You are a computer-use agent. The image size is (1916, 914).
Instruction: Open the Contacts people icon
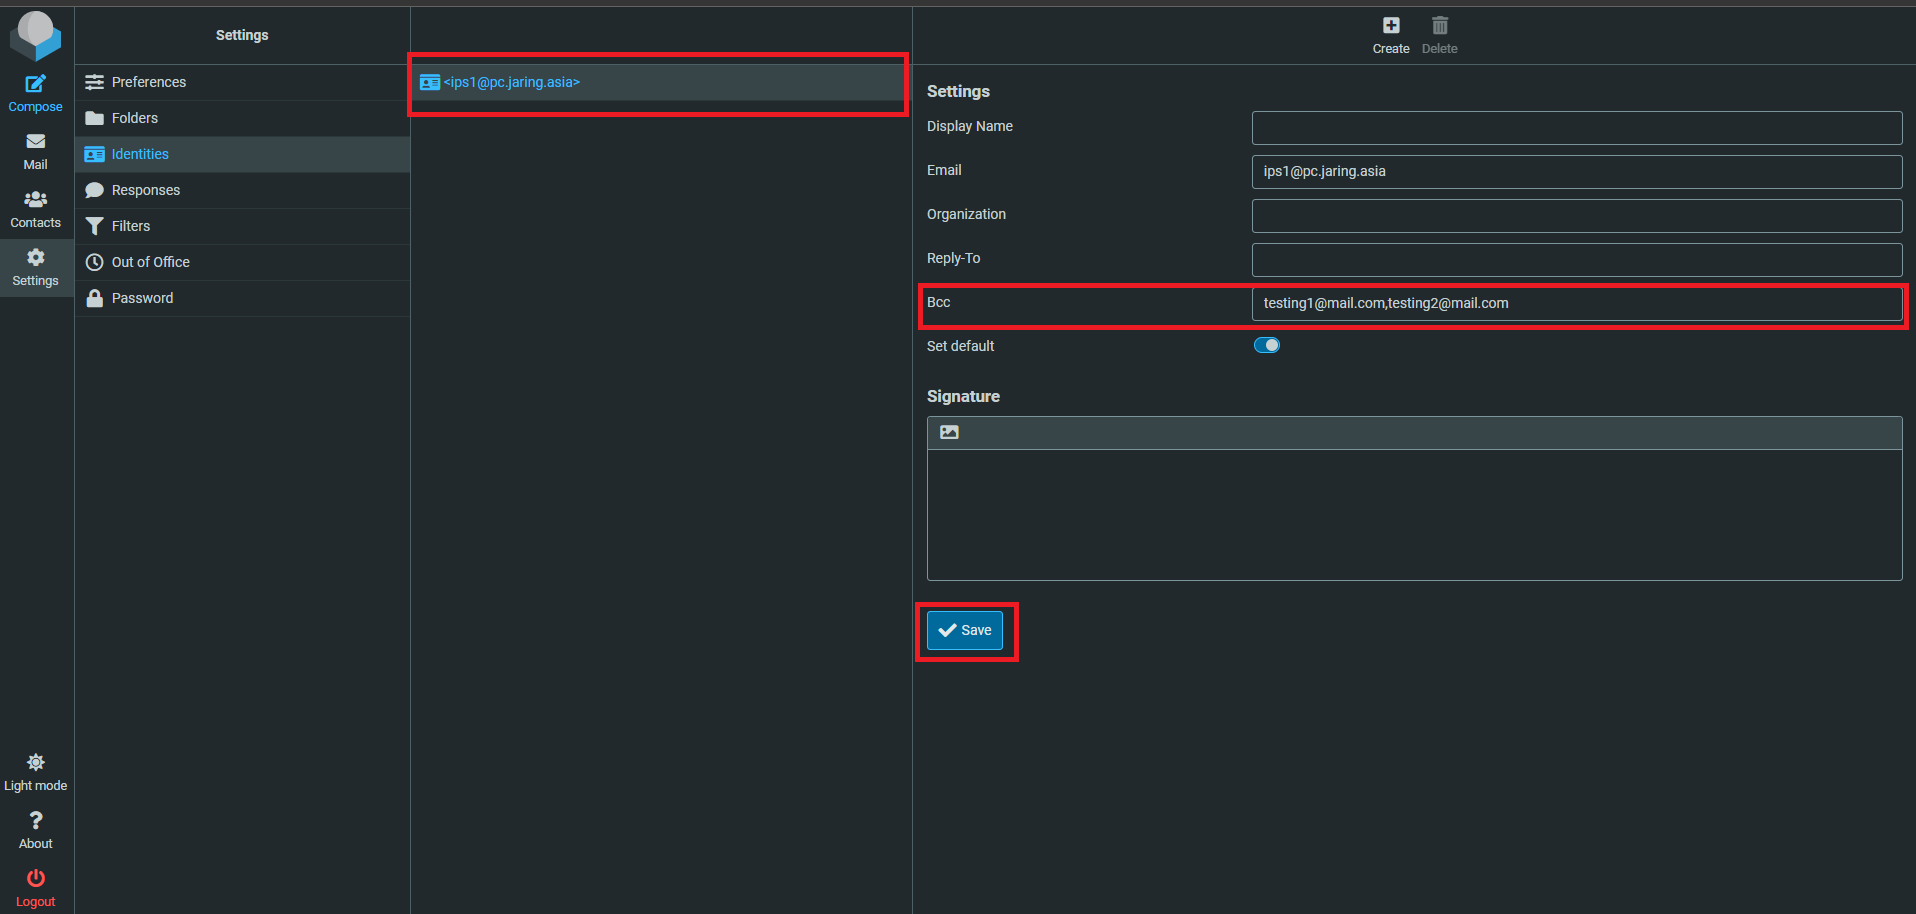(x=35, y=200)
